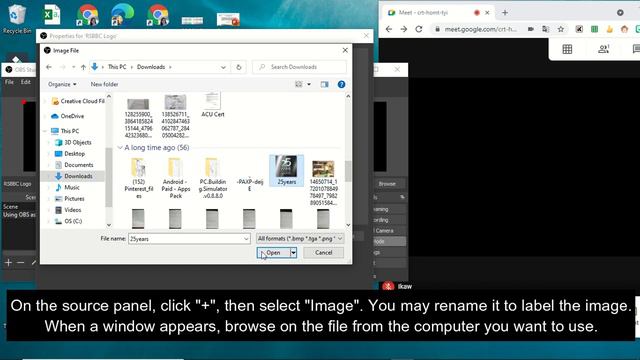Select Downloads in navigation pane

(x=73, y=176)
